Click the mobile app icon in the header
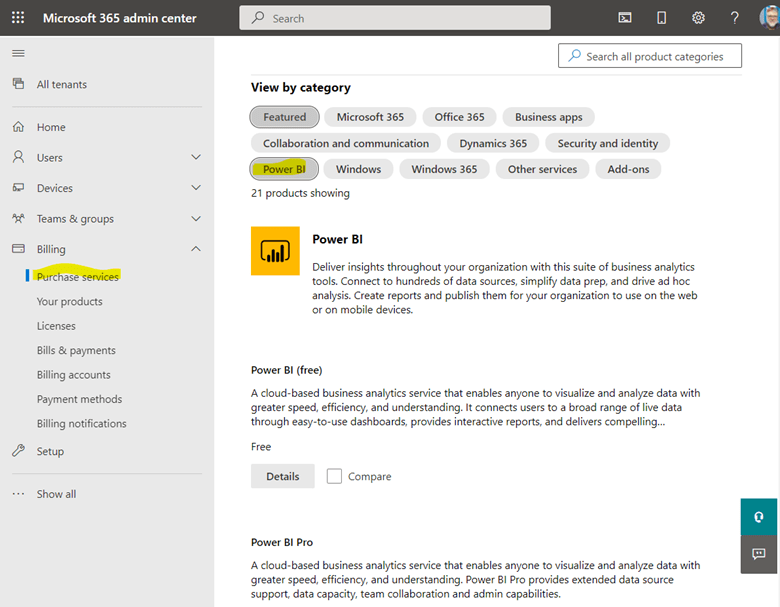 [661, 18]
